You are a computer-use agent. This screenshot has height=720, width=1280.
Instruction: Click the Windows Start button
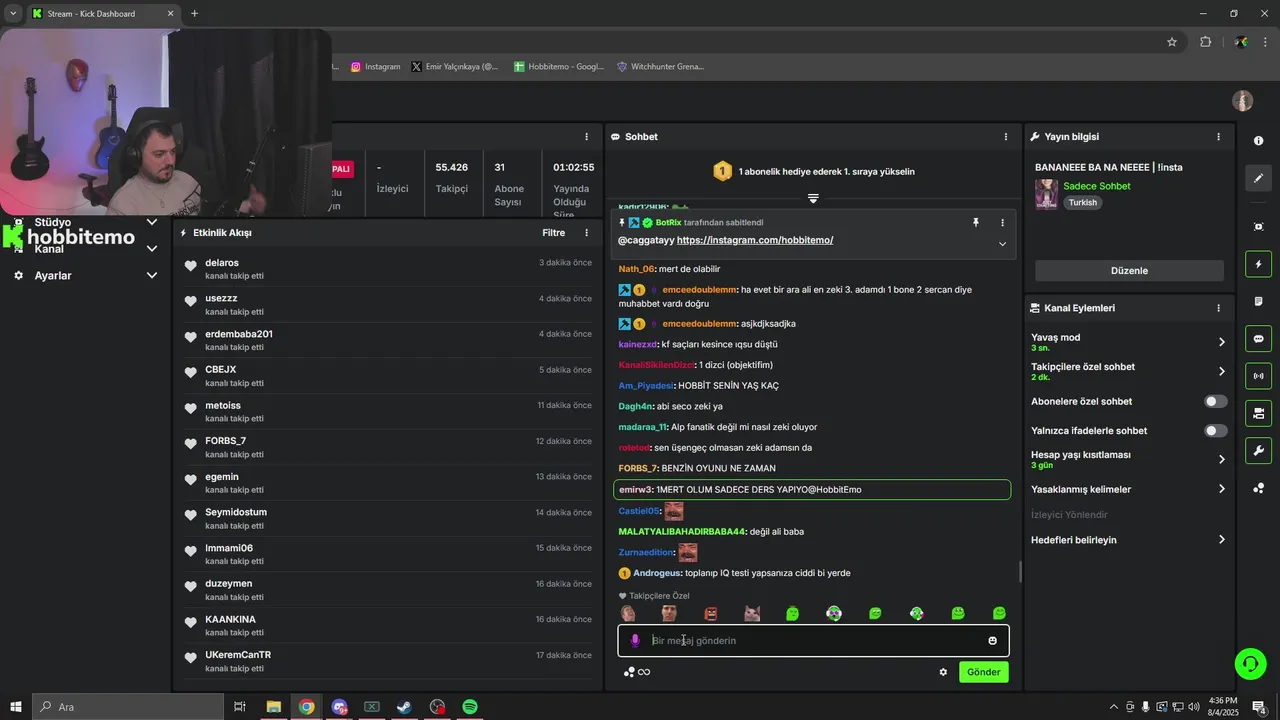16,707
